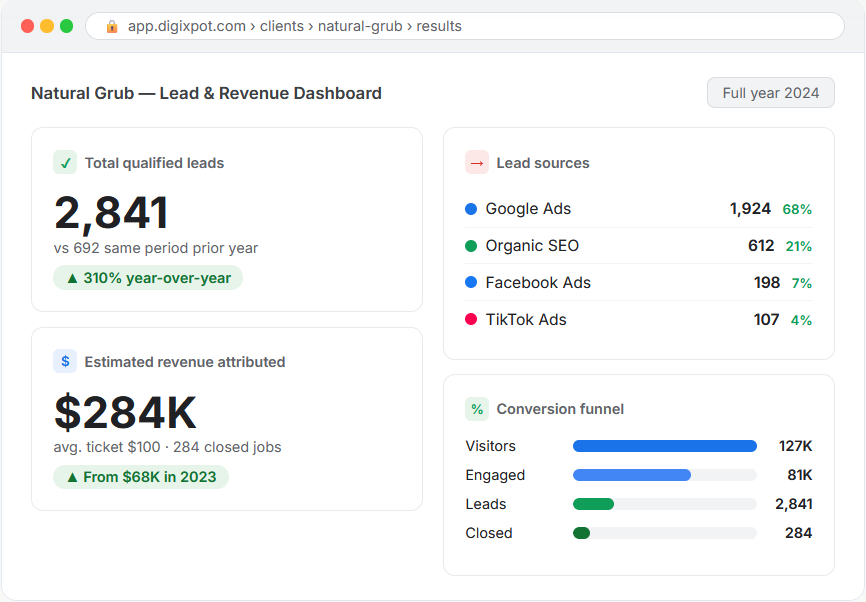Click the Visitors funnel bar
Viewport: 866px width, 602px height.
[664, 446]
